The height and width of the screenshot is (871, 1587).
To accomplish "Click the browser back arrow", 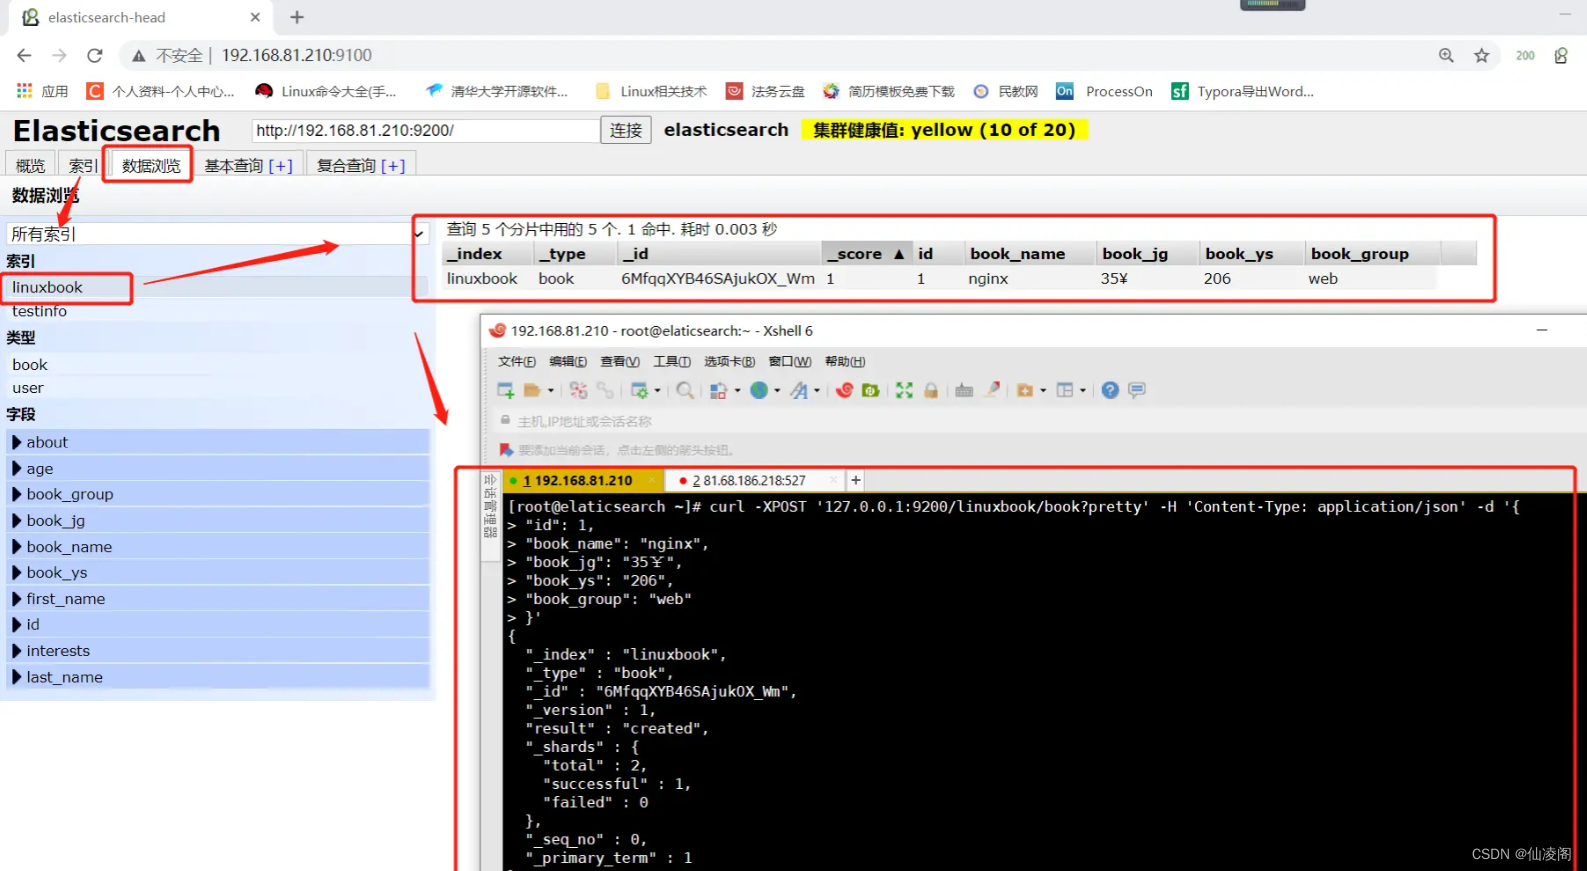I will click(x=24, y=56).
